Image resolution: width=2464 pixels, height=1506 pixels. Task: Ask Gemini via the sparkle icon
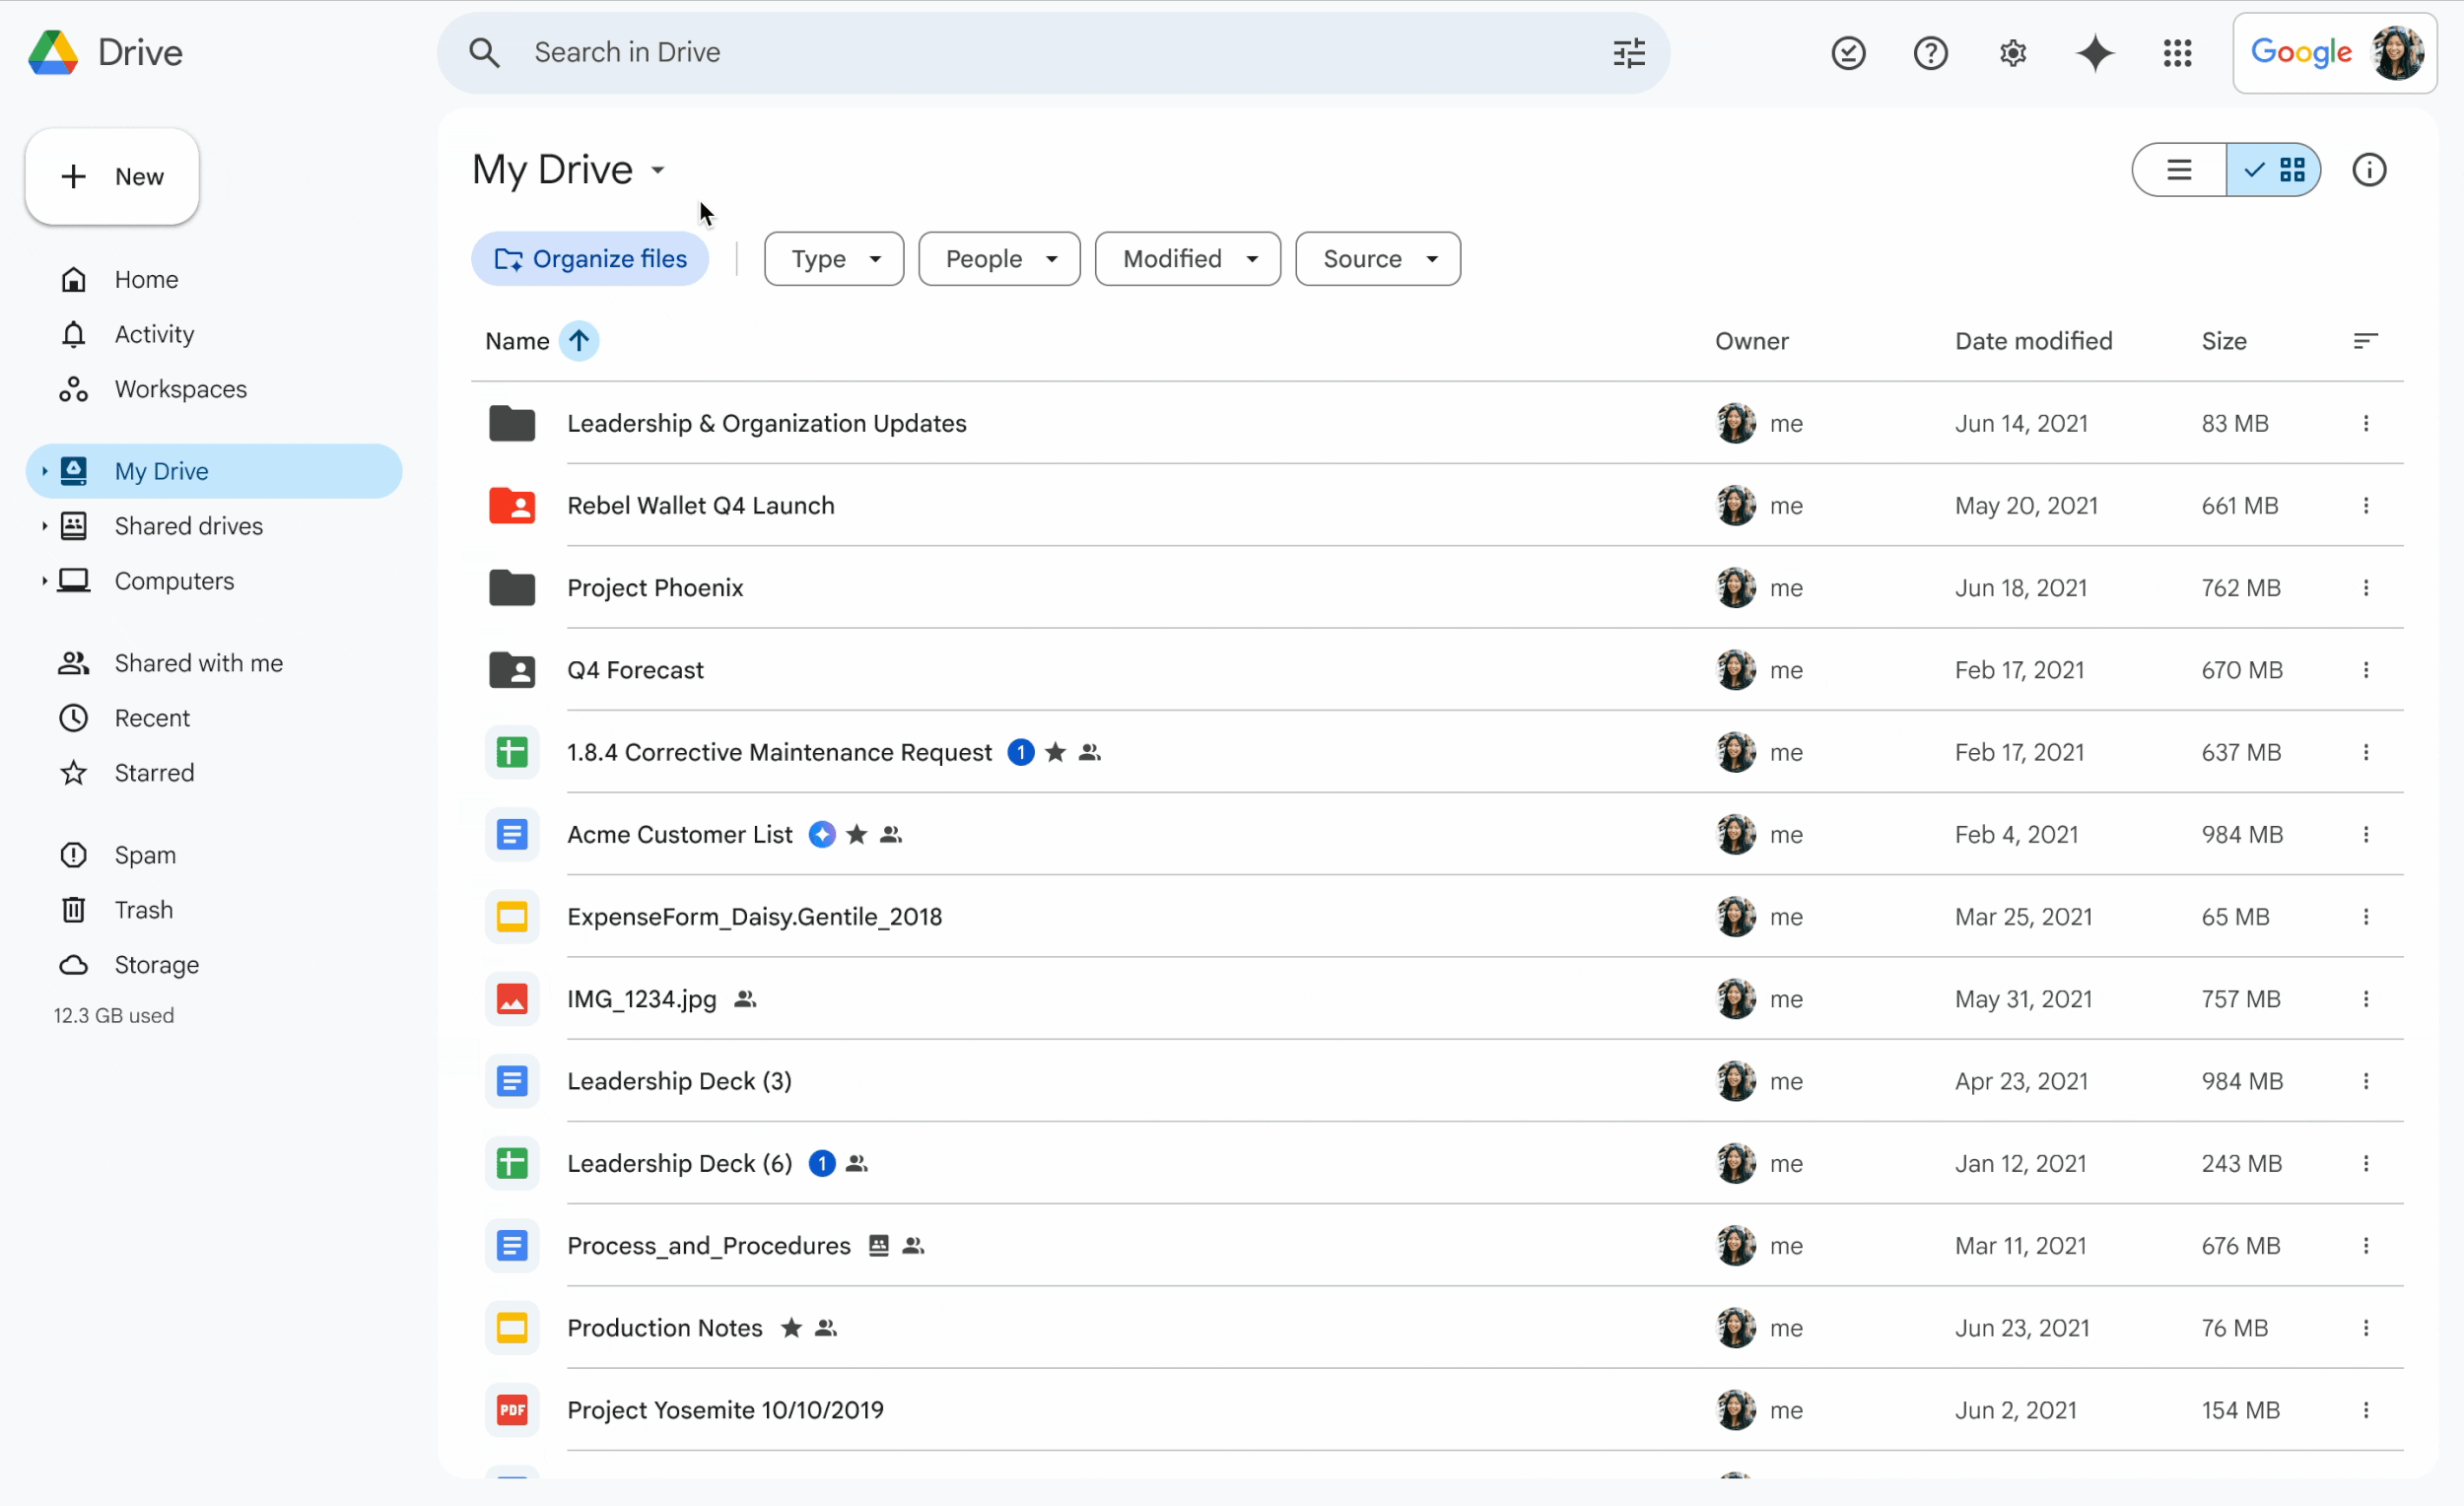2095,53
